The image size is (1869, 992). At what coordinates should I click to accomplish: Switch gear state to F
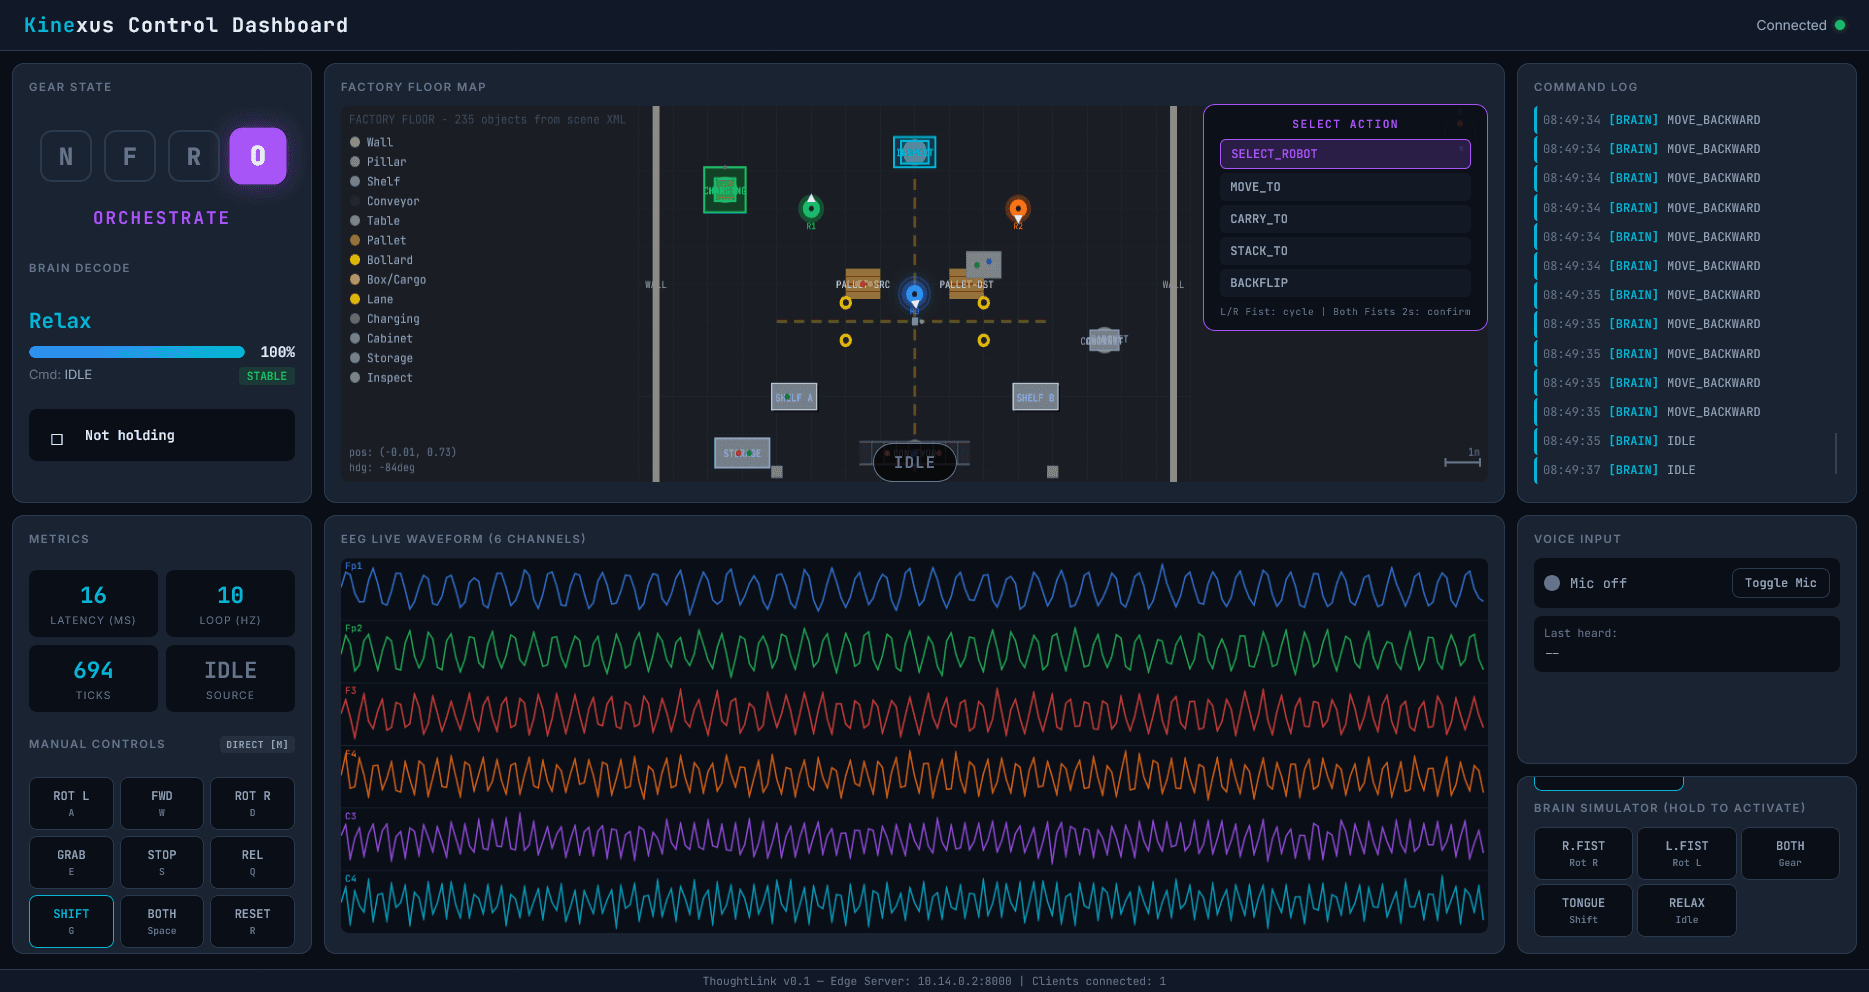[x=130, y=156]
